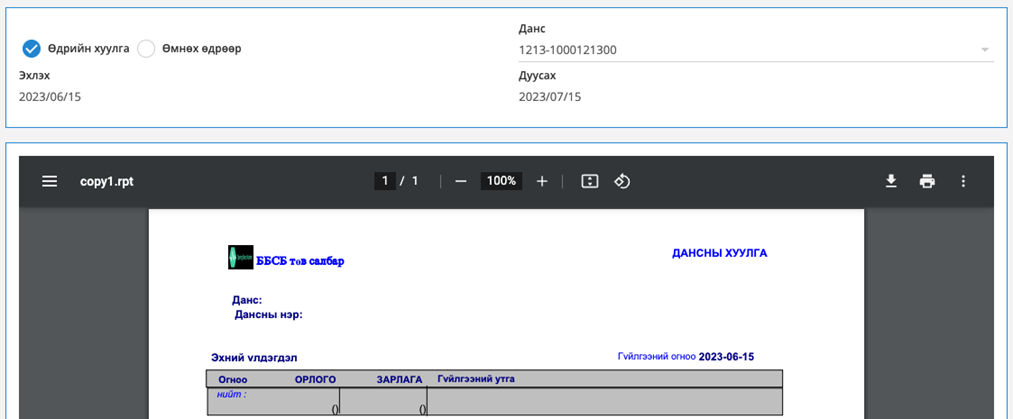The width and height of the screenshot is (1013, 419).
Task: Download the copy1.rpt report
Action: point(891,181)
